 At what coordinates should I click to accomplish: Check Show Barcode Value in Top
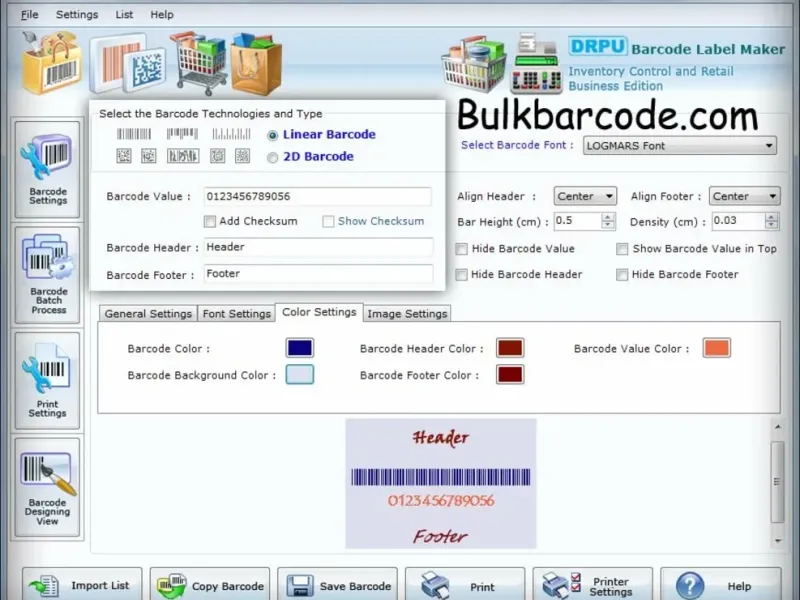click(622, 249)
